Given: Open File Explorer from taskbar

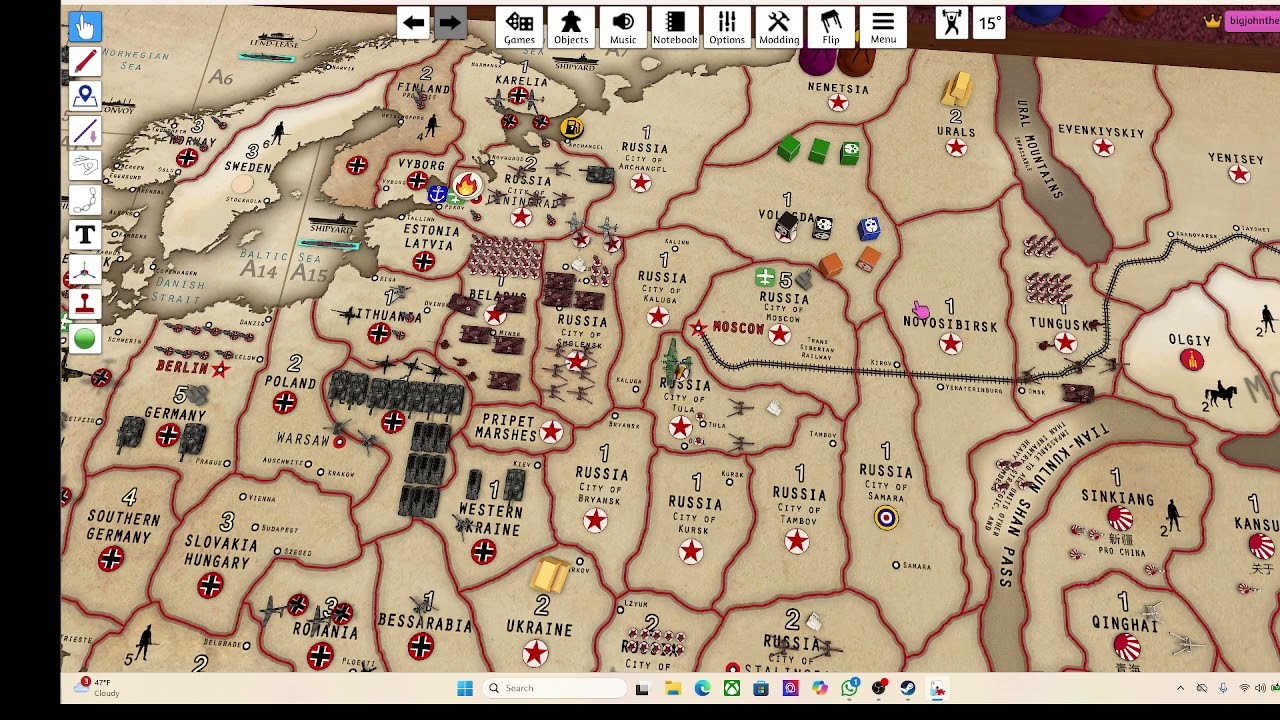Looking at the screenshot, I should [x=673, y=688].
